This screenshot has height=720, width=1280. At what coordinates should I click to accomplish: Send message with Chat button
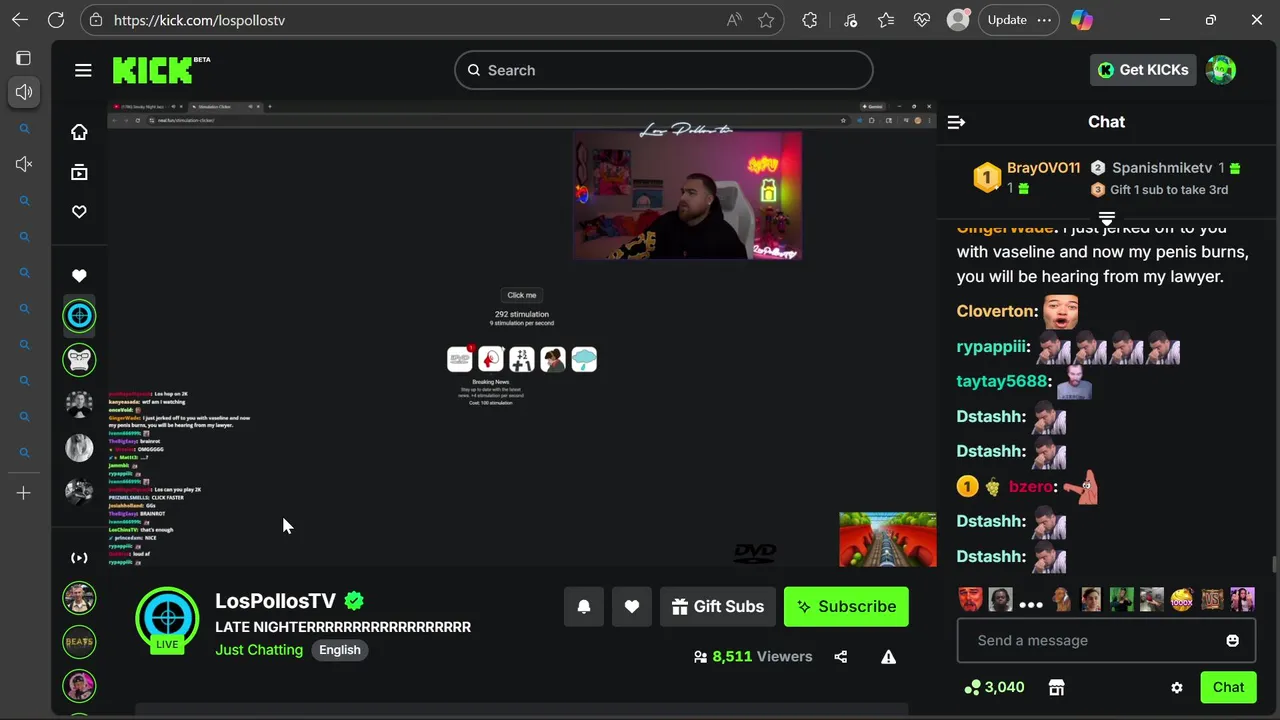pos(1228,687)
